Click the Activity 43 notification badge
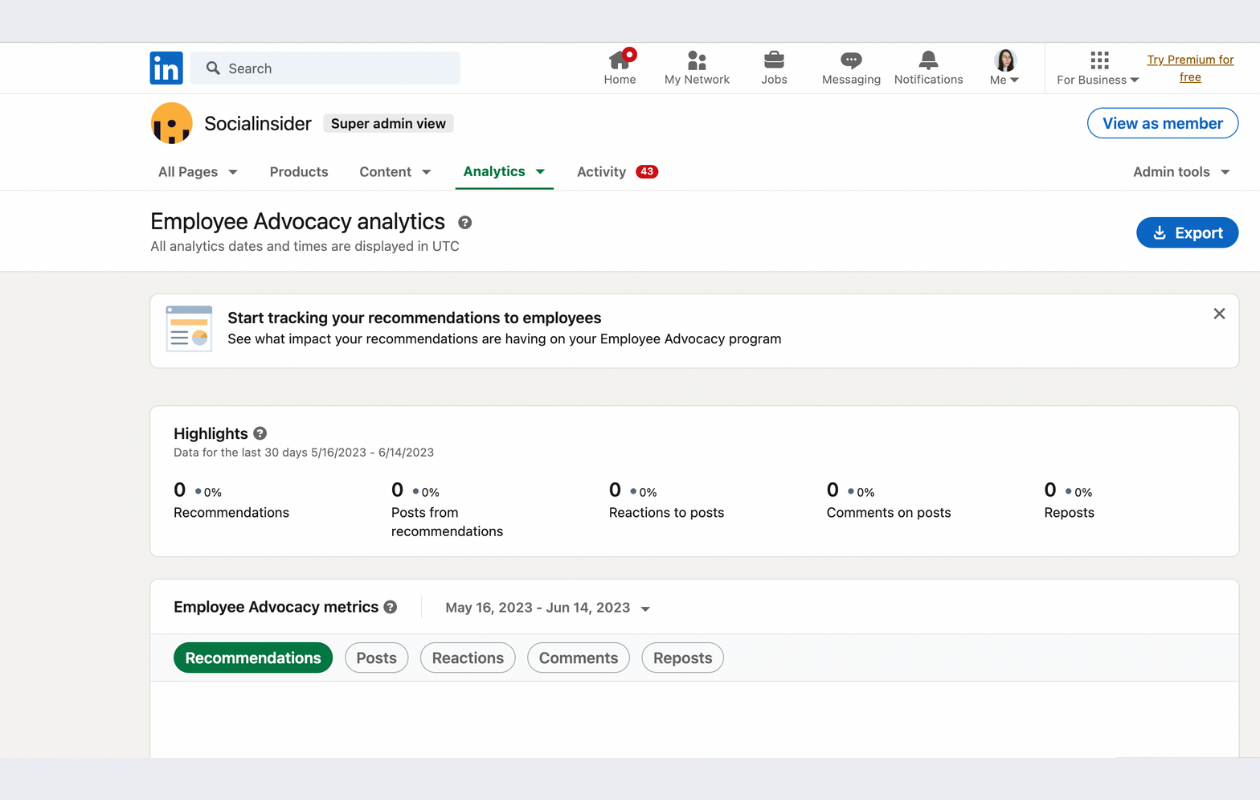This screenshot has height=800, width=1260. [647, 172]
